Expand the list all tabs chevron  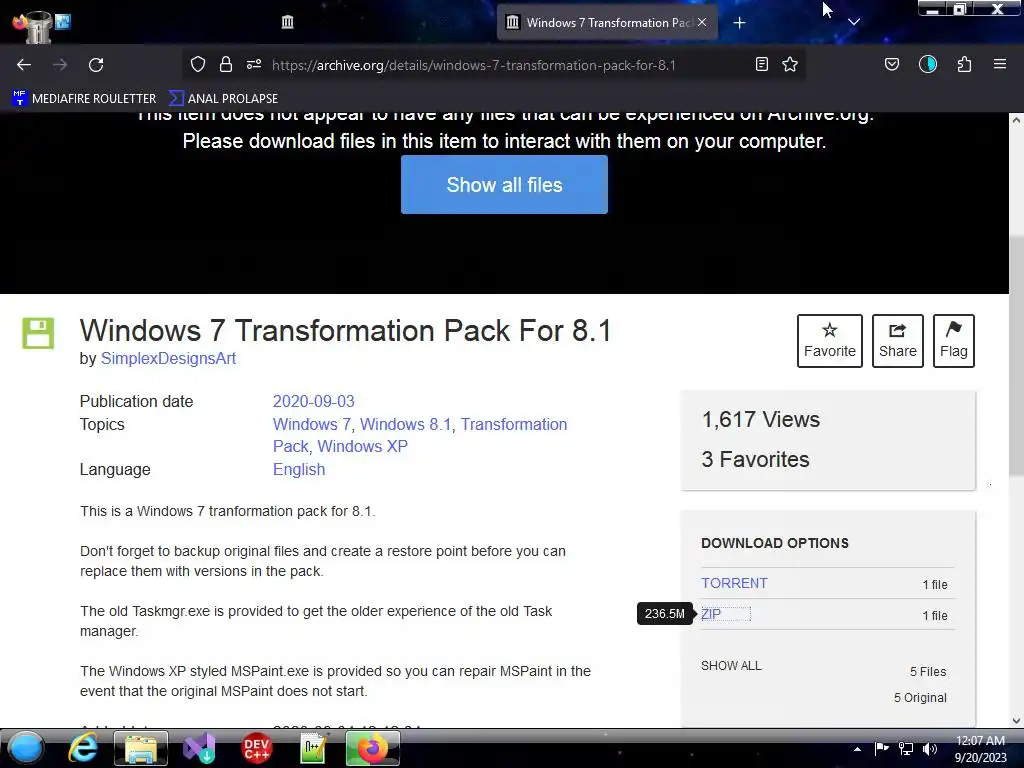coord(854,22)
